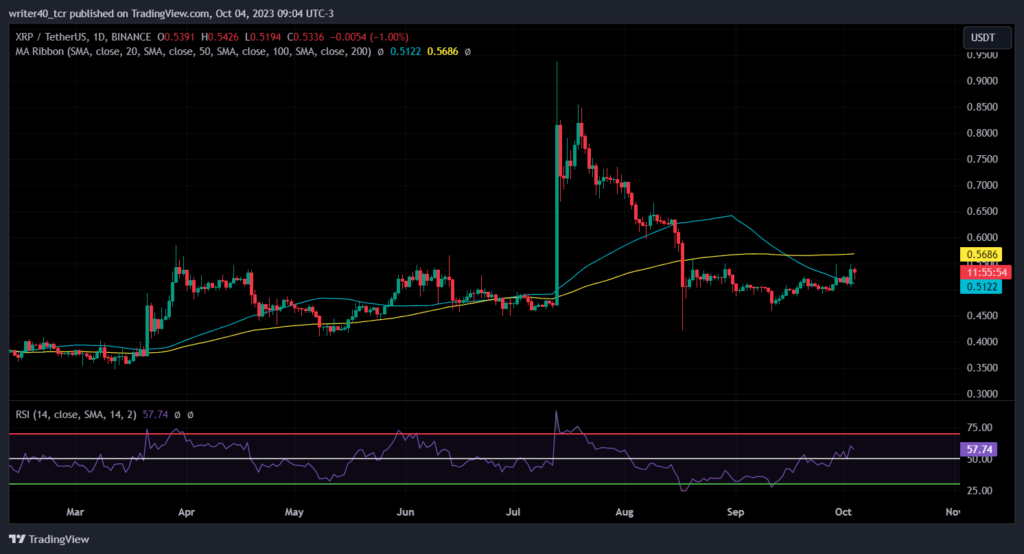This screenshot has height=554, width=1024.
Task: Select the low value L0.5194
Action: point(263,37)
